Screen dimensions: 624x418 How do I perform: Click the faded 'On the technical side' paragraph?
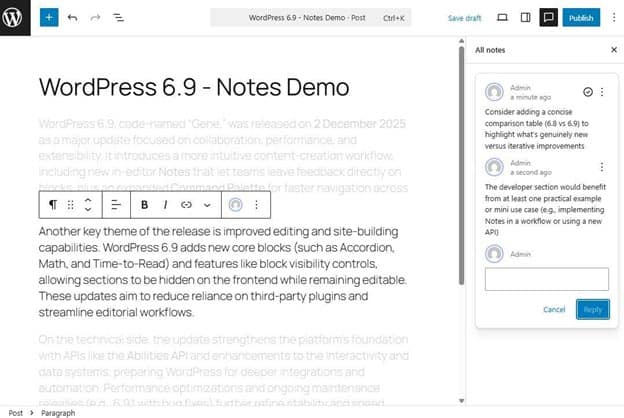223,370
